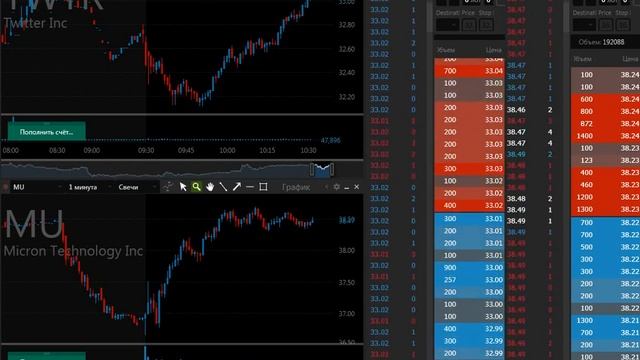Activate the magnifier zoom tool

196,187
